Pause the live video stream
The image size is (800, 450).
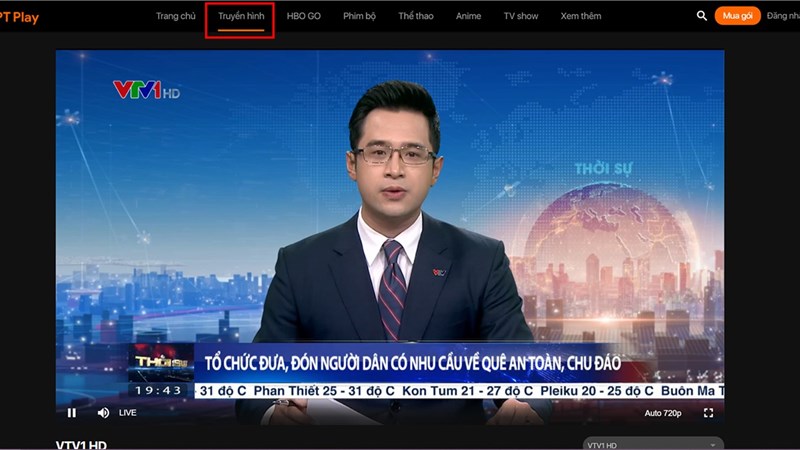(x=72, y=413)
